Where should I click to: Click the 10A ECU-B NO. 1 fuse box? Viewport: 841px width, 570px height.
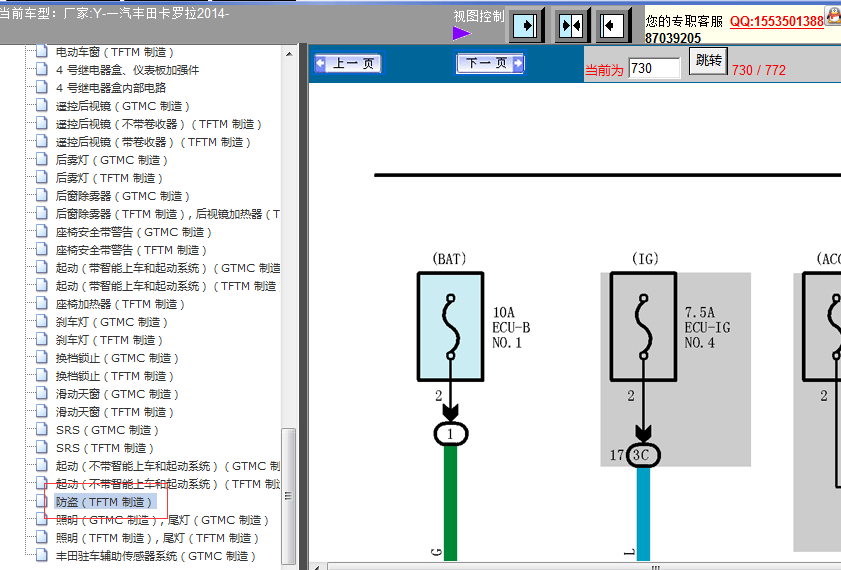pos(451,327)
